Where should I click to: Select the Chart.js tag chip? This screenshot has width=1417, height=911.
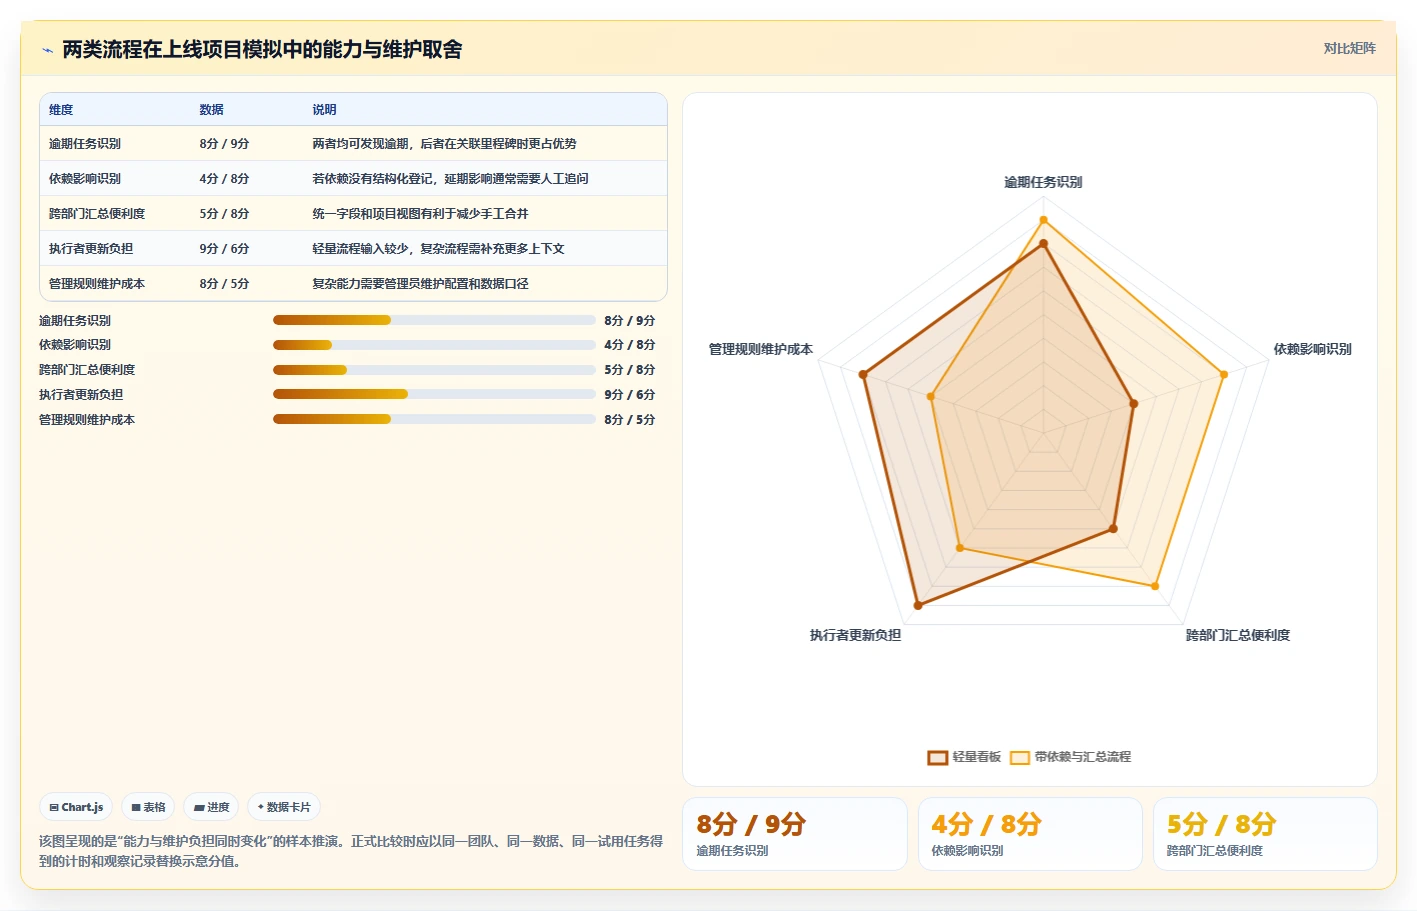76,807
